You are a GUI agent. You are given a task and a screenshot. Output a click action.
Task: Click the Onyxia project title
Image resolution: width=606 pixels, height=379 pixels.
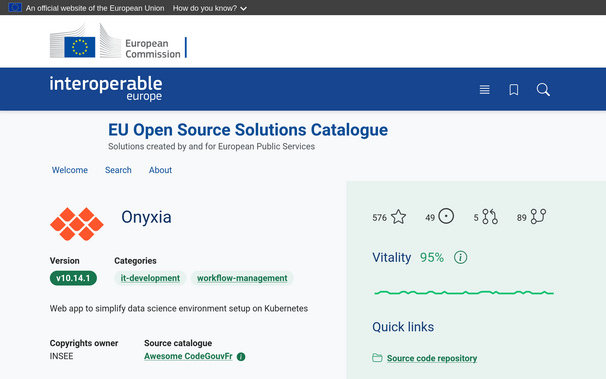click(146, 217)
